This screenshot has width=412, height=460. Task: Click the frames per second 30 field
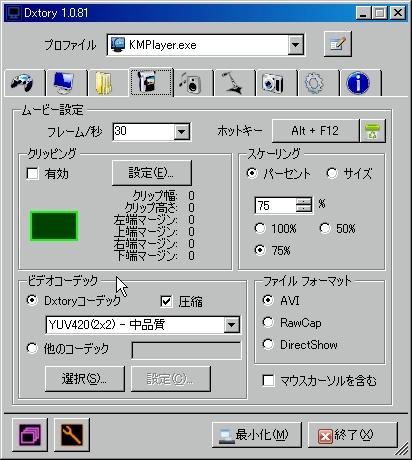[x=144, y=131]
